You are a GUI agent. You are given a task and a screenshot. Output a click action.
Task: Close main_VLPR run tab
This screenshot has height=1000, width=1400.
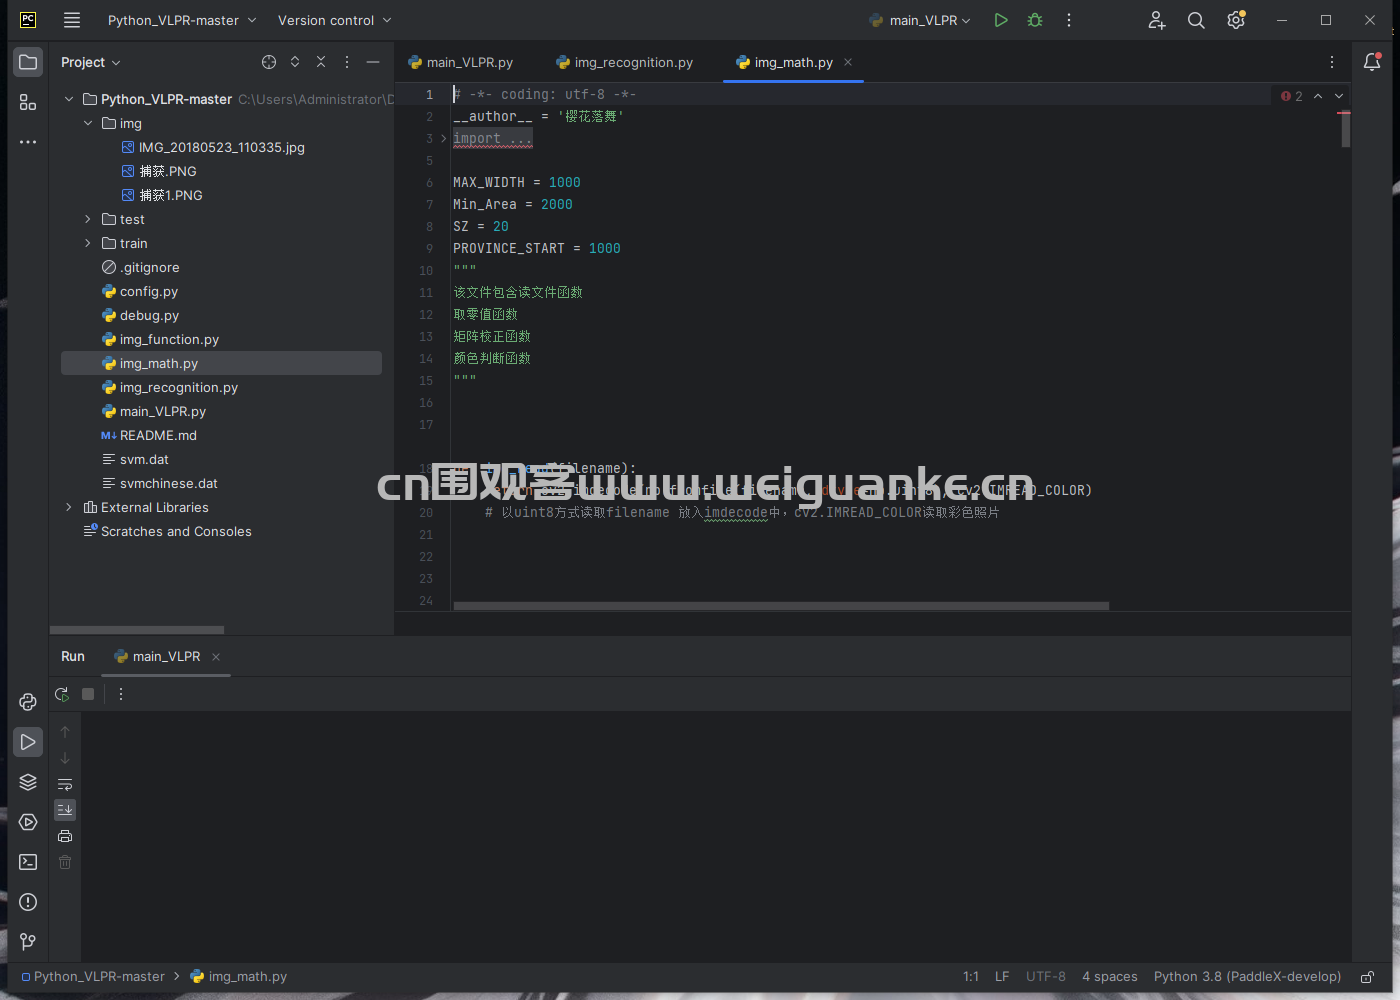click(216, 657)
